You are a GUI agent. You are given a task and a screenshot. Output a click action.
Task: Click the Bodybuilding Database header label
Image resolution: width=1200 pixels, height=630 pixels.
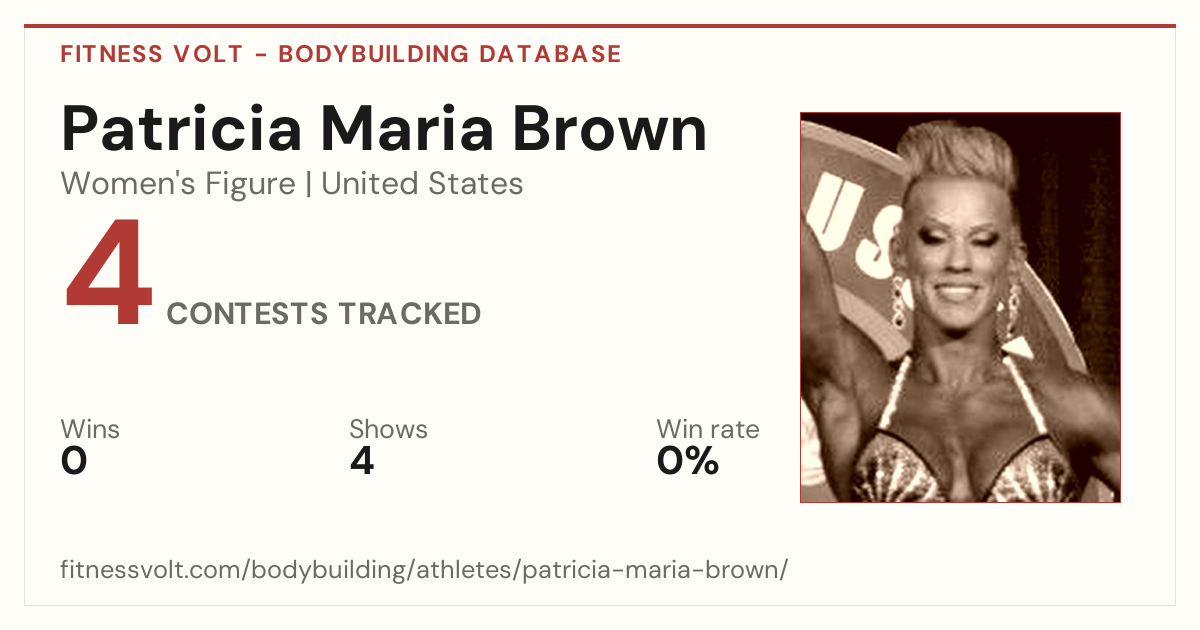tap(450, 54)
